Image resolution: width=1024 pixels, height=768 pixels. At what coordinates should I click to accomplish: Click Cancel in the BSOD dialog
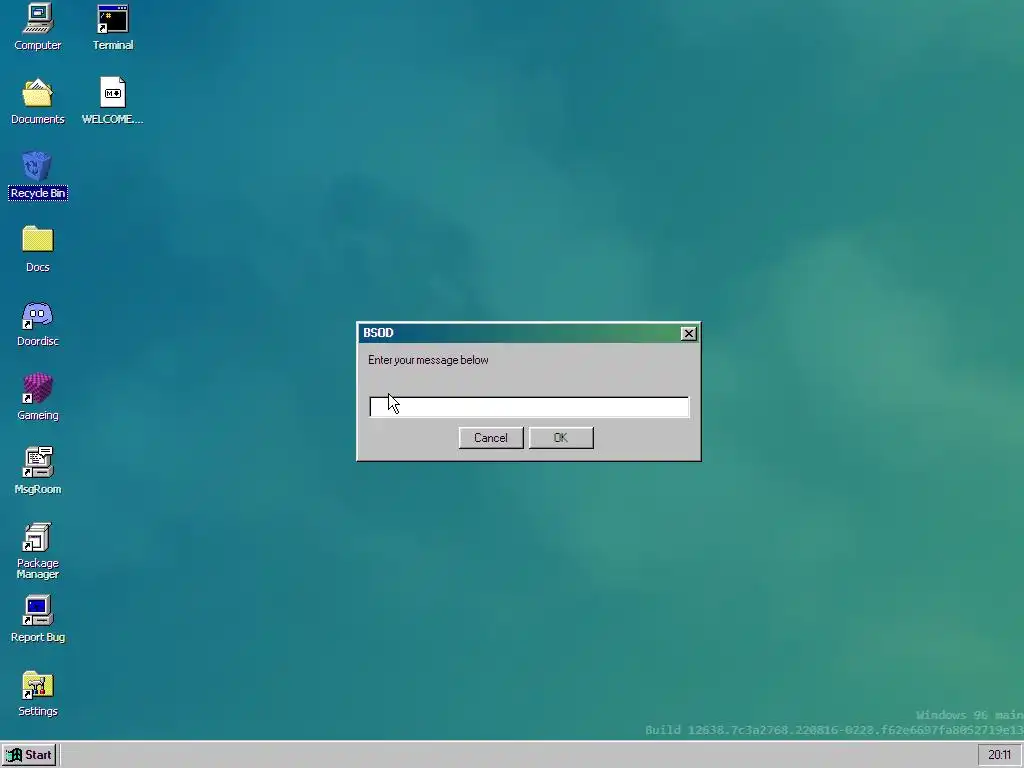491,438
